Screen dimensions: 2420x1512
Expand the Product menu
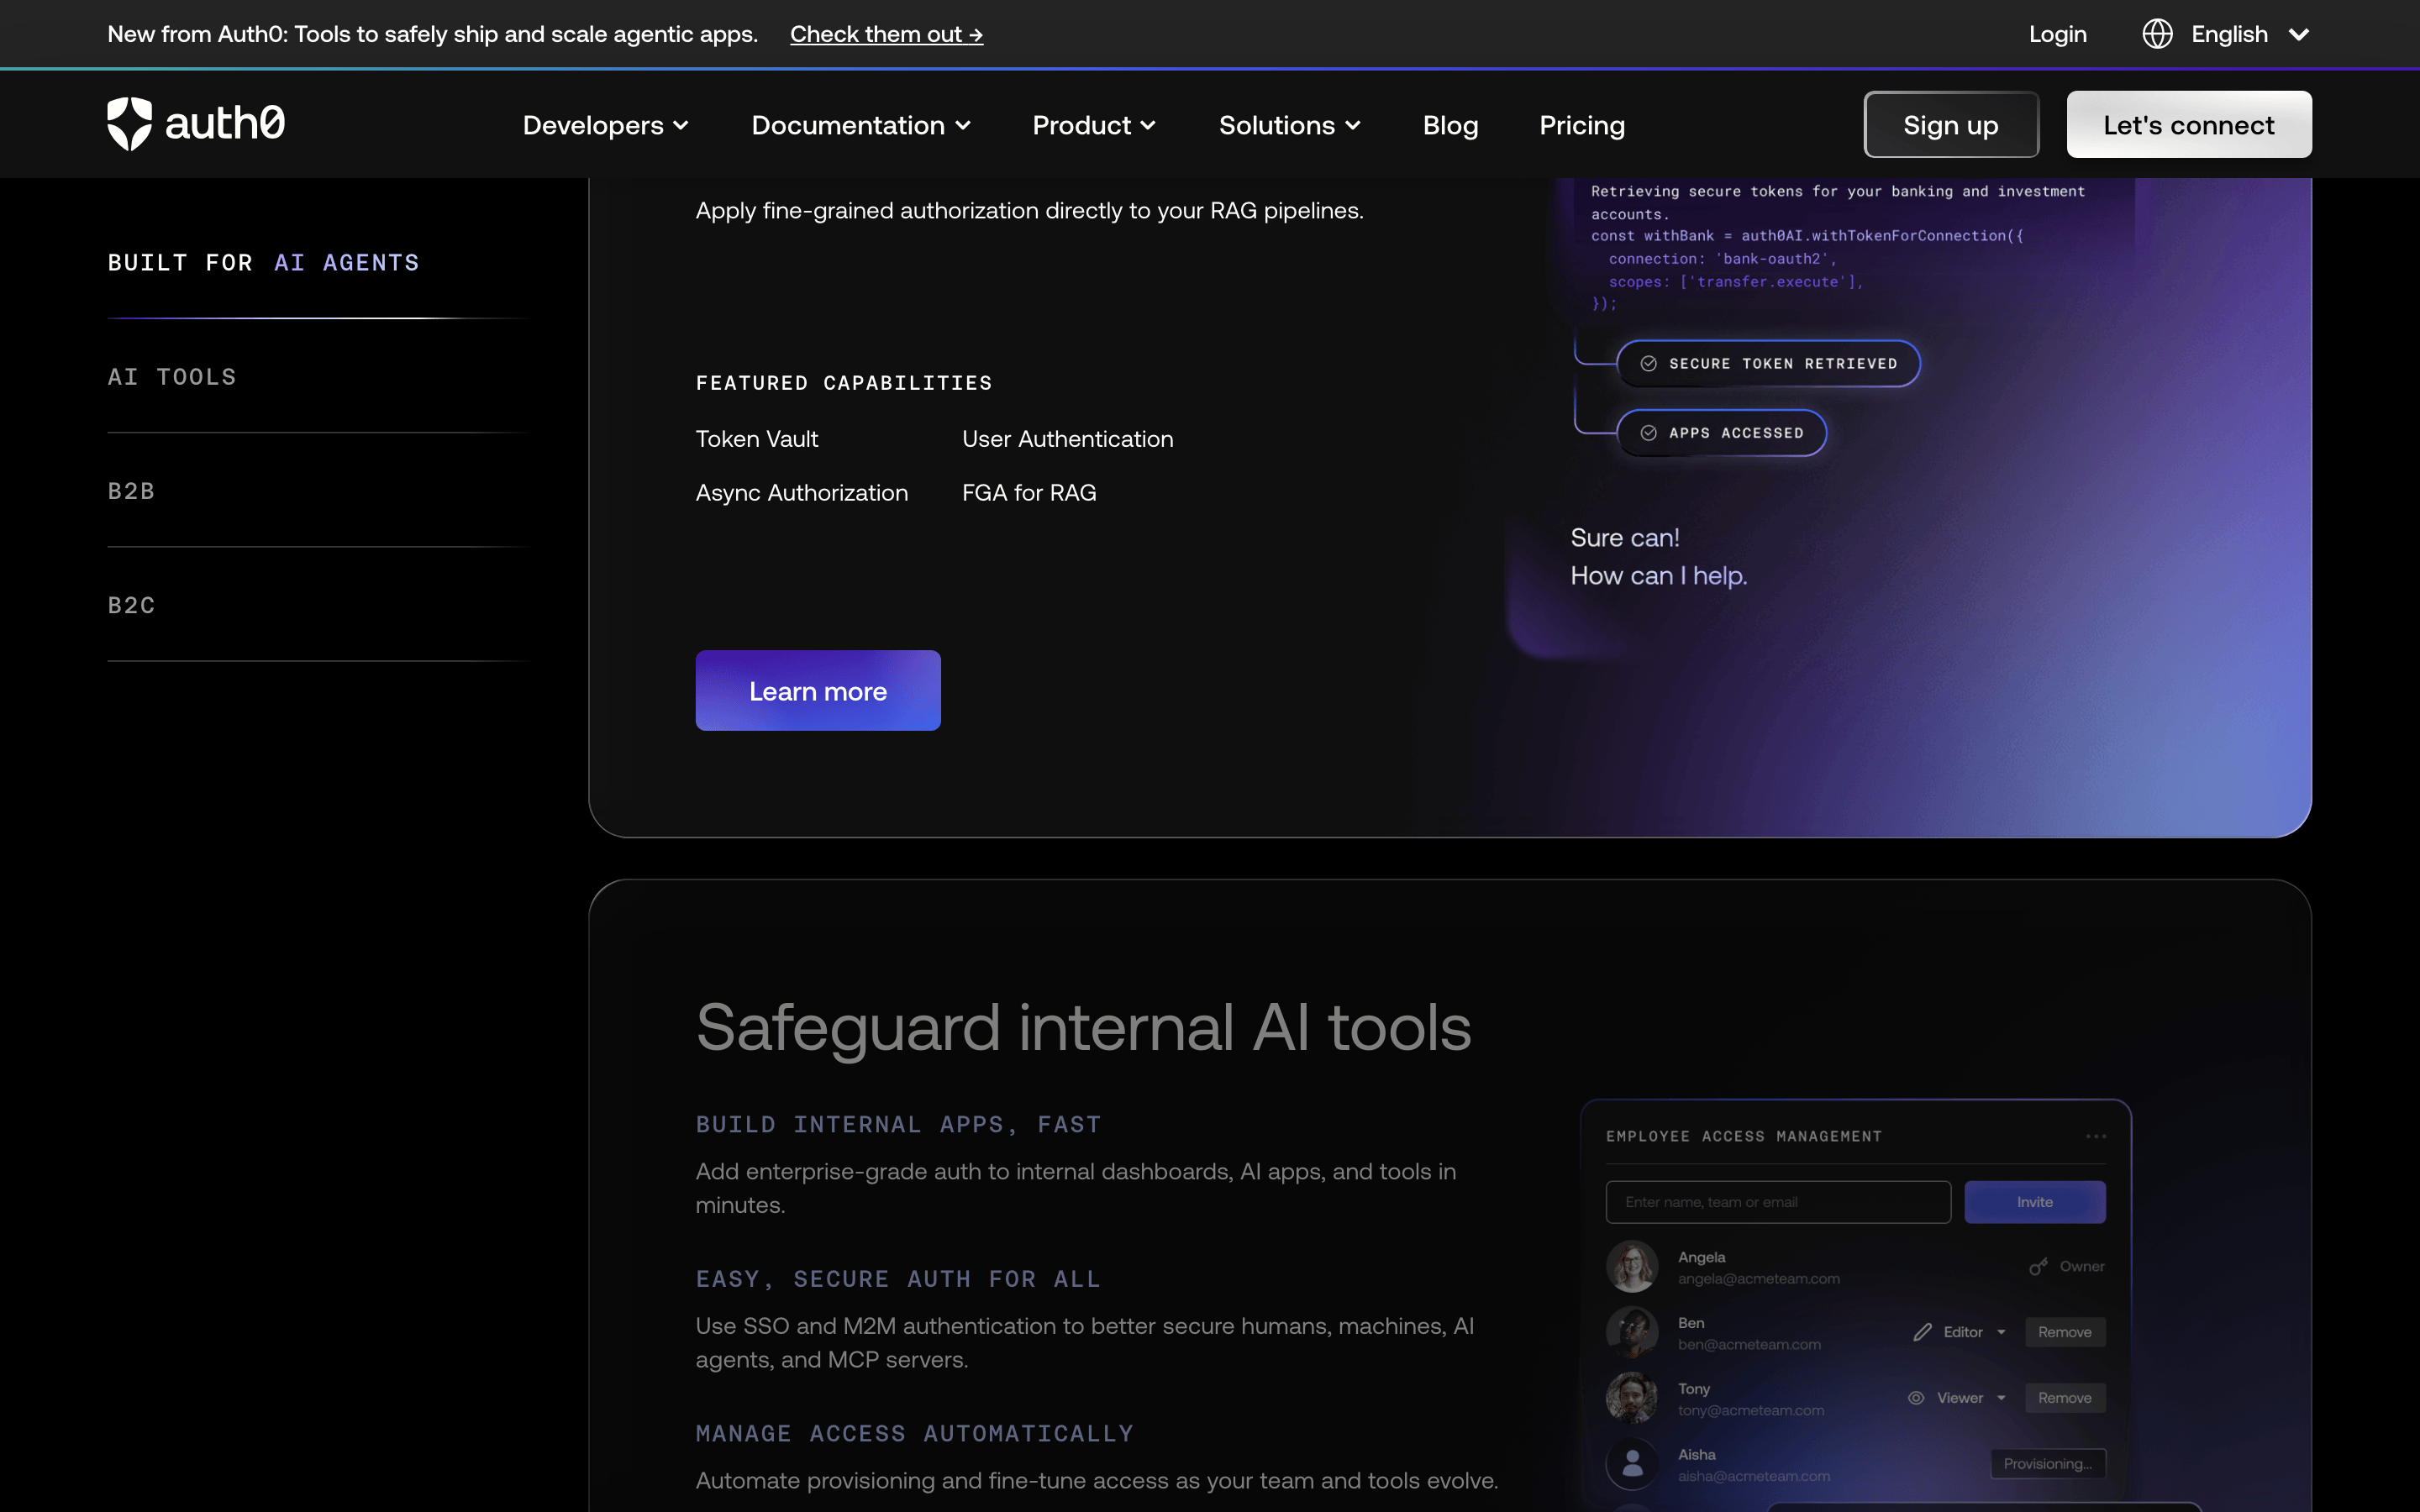(x=1094, y=125)
